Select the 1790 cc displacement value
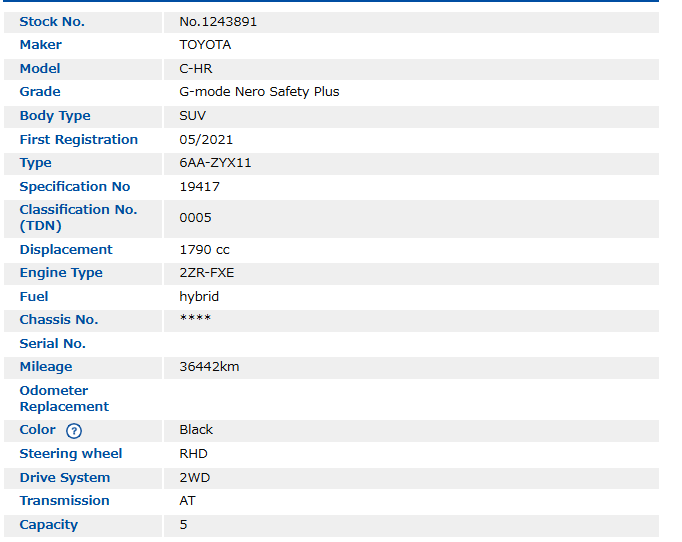 click(x=204, y=250)
